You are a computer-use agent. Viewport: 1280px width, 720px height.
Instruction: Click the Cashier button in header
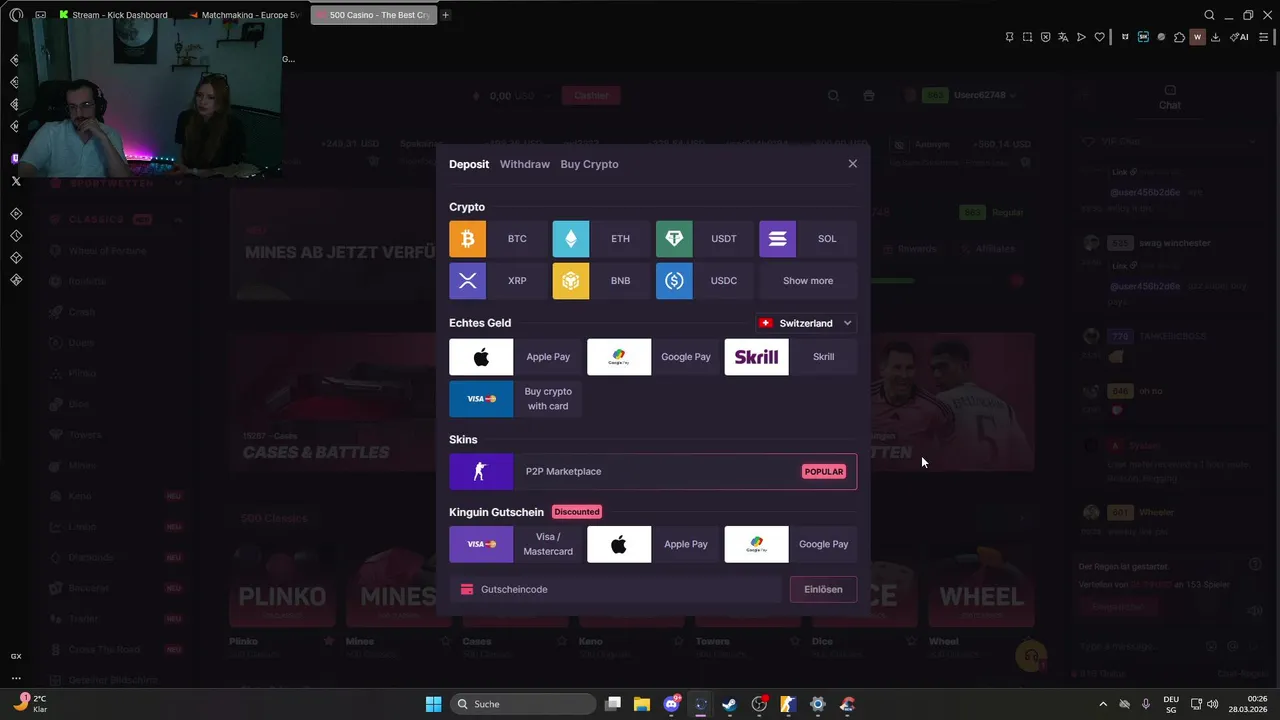(591, 96)
